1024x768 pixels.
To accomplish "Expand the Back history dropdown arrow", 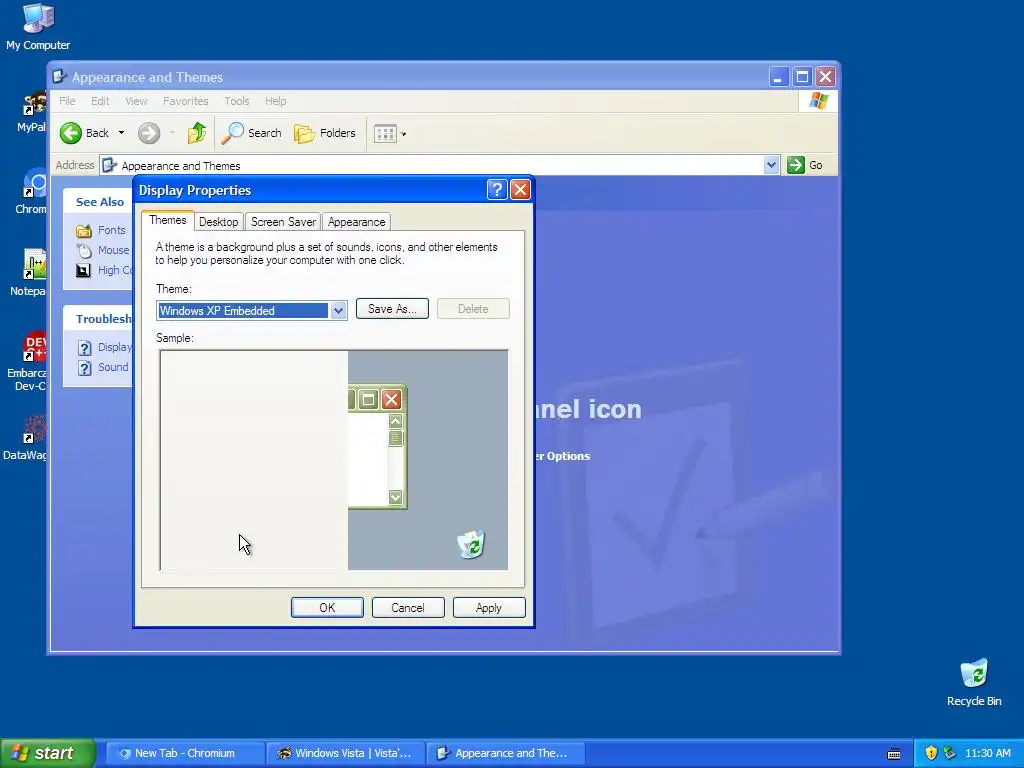I will coord(121,133).
